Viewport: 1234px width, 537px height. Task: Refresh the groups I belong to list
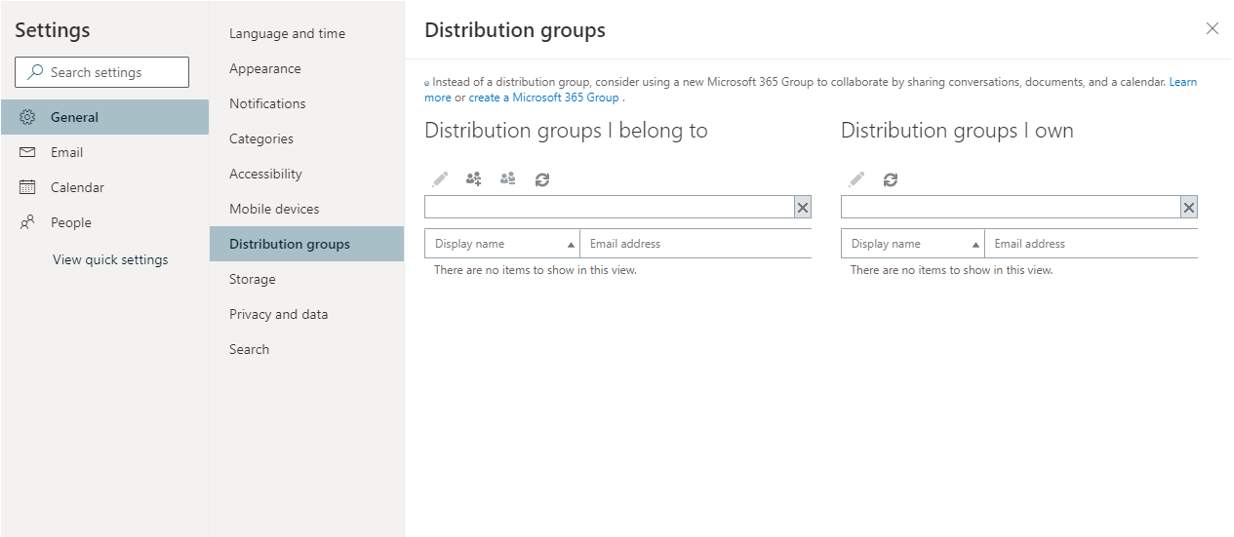[542, 180]
